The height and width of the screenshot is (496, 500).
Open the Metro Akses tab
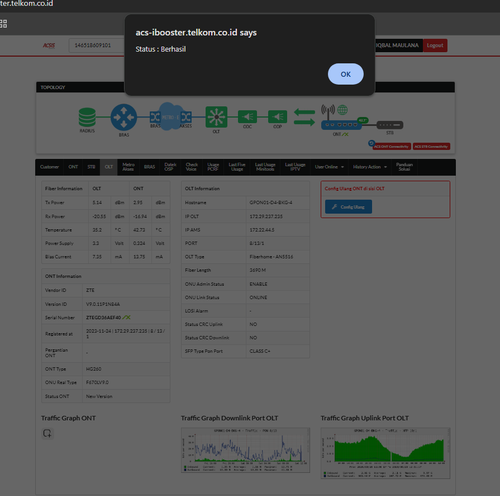(128, 167)
